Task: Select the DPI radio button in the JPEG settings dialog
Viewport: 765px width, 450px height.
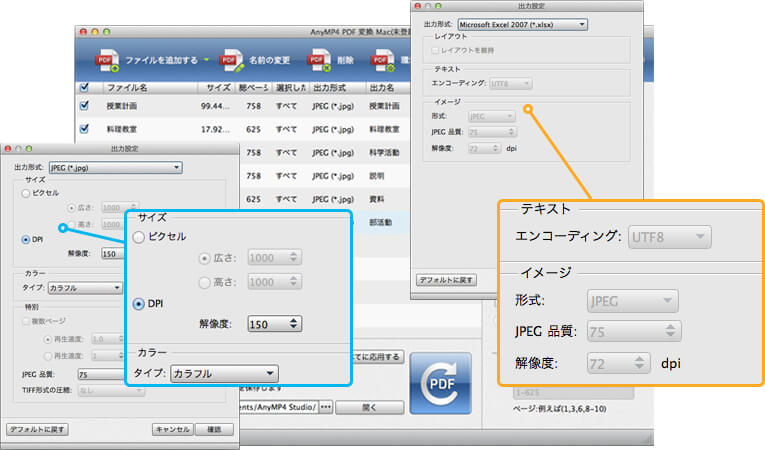Action: [x=26, y=240]
